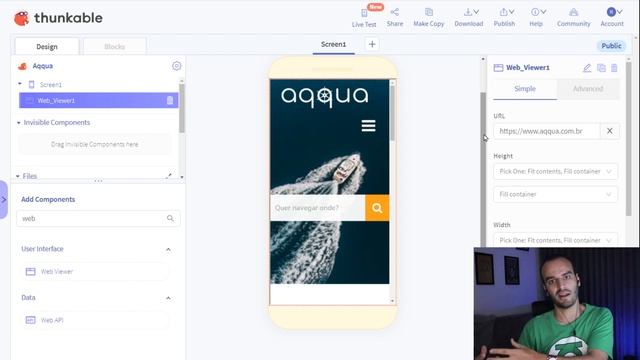Click the Public status badge

pos(611,46)
